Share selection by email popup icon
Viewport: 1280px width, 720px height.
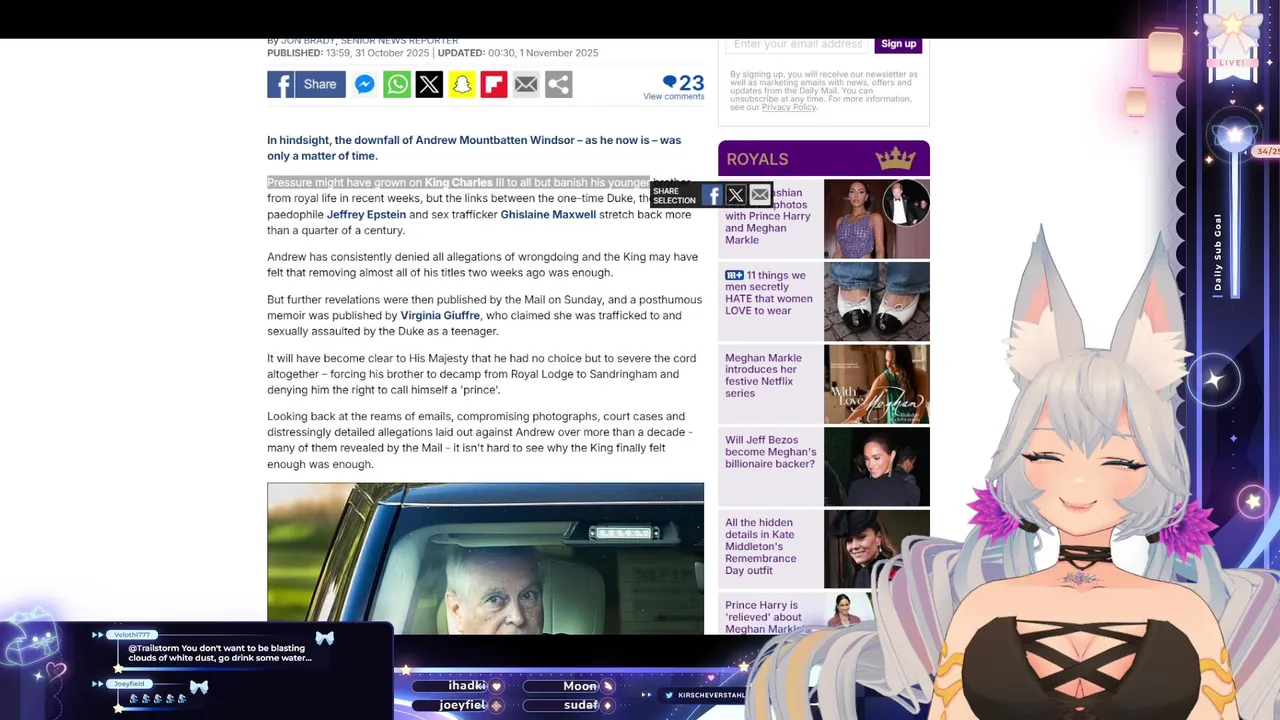pyautogui.click(x=760, y=195)
